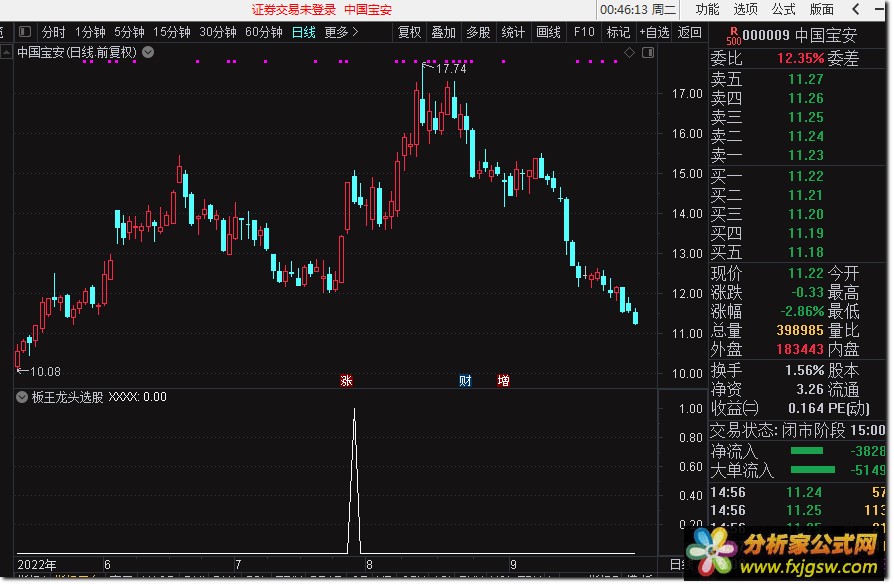Open the 功能 menu

(x=708, y=9)
